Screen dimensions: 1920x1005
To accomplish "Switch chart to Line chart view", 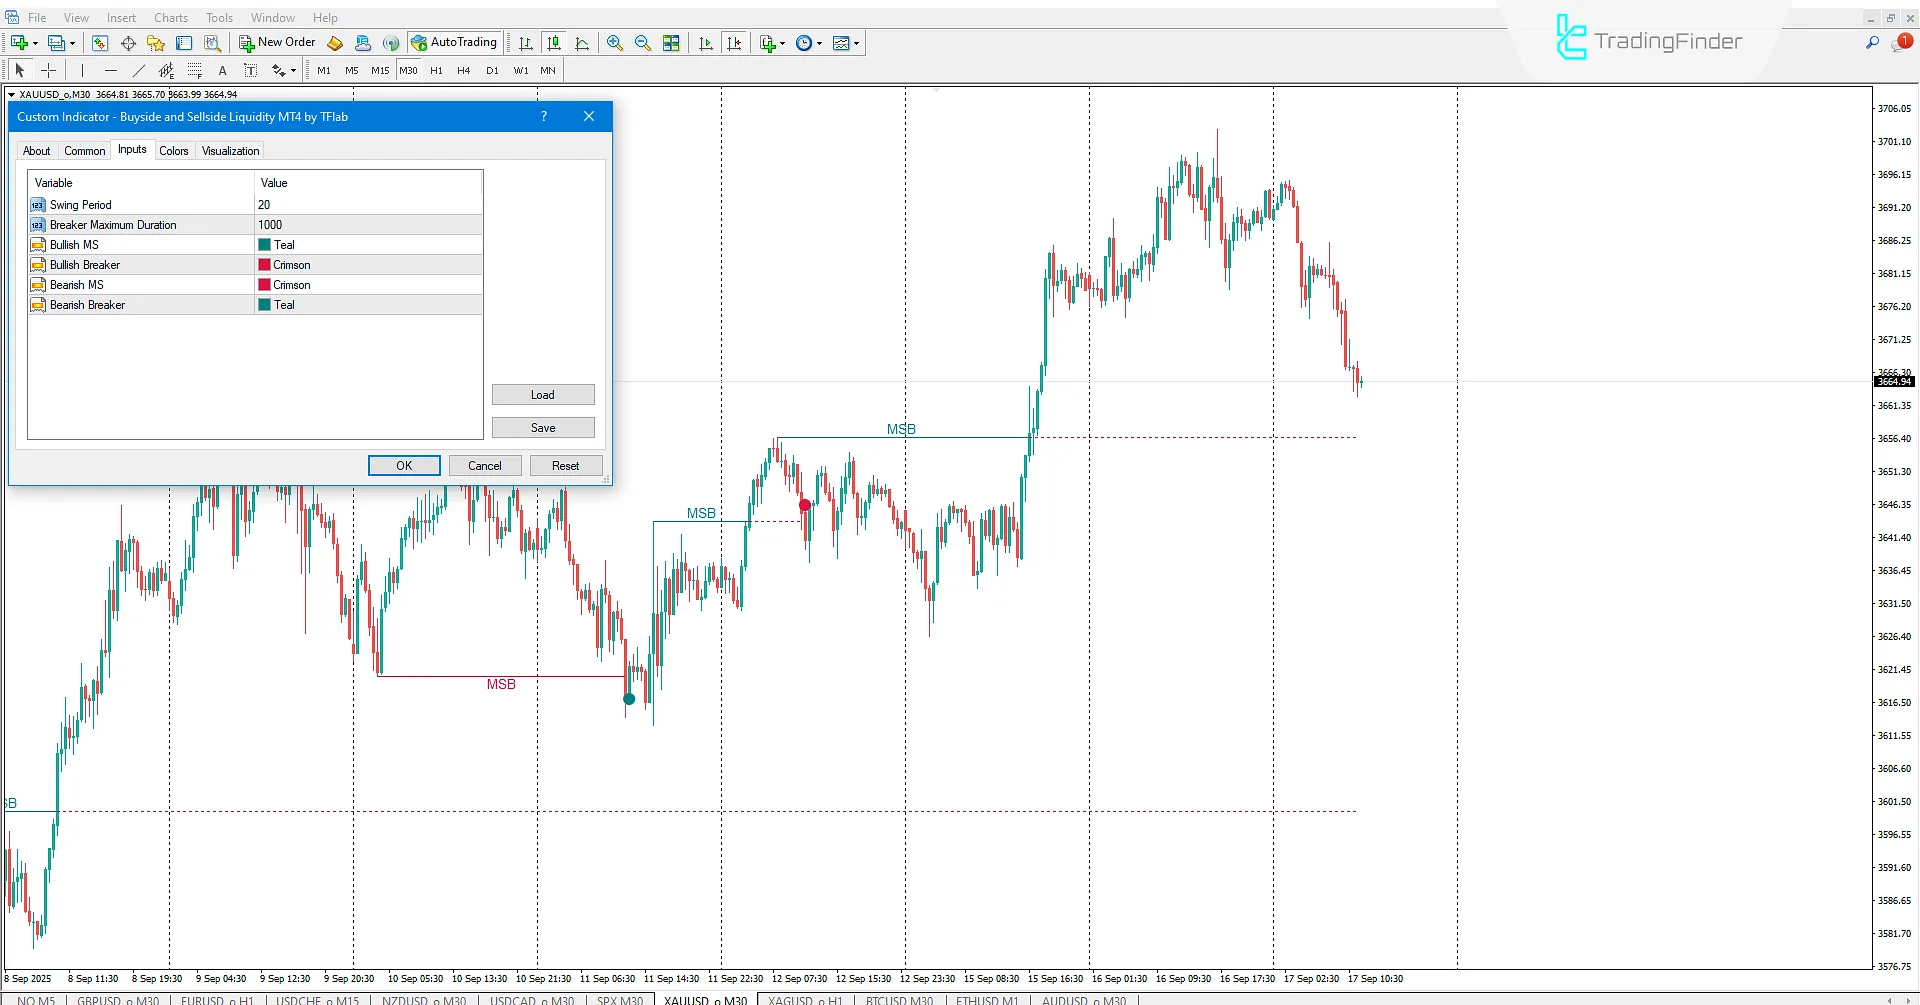I will pos(583,43).
